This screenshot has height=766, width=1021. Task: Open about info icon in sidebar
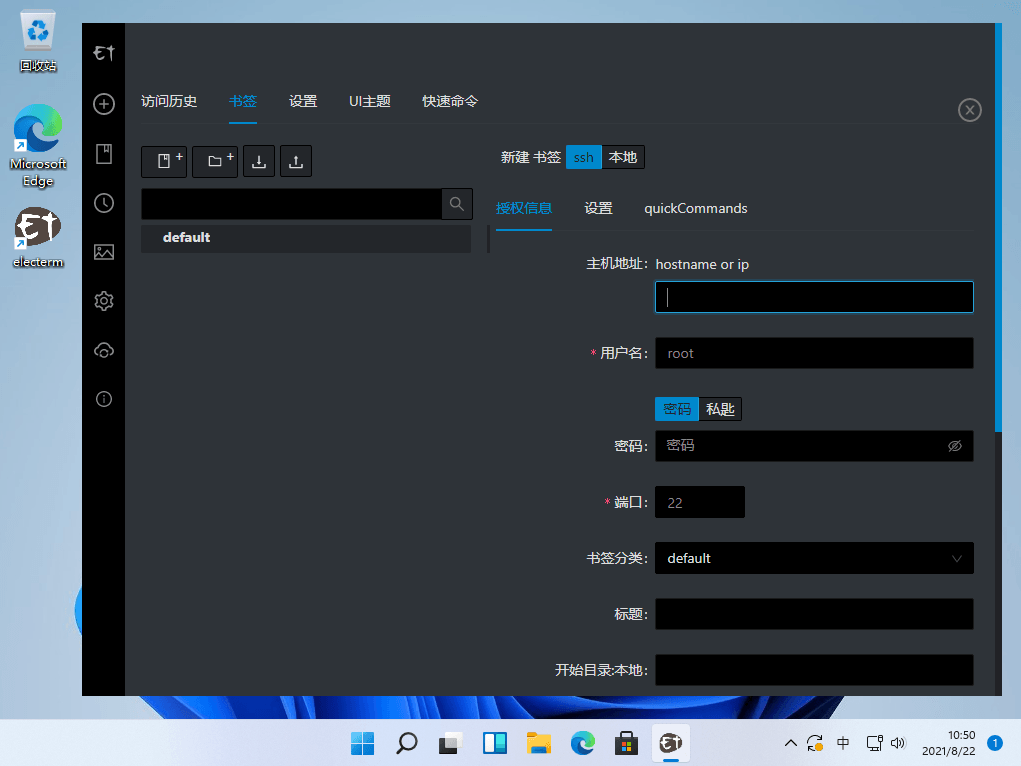point(104,399)
